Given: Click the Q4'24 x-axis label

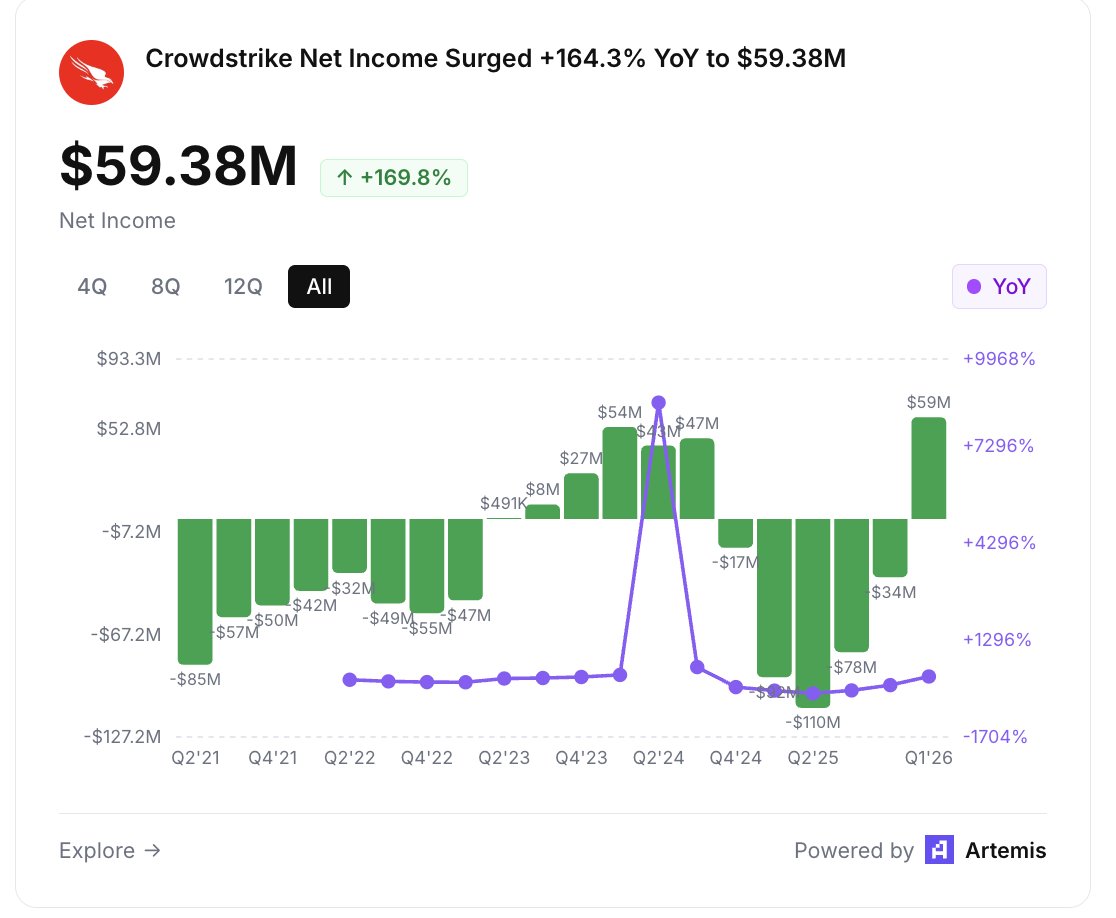Looking at the screenshot, I should (x=735, y=758).
